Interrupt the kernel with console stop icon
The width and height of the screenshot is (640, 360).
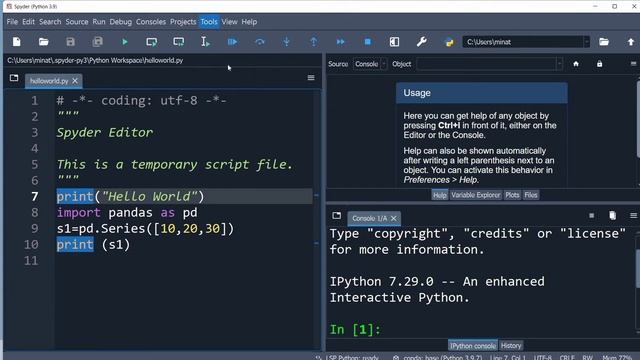click(x=591, y=216)
